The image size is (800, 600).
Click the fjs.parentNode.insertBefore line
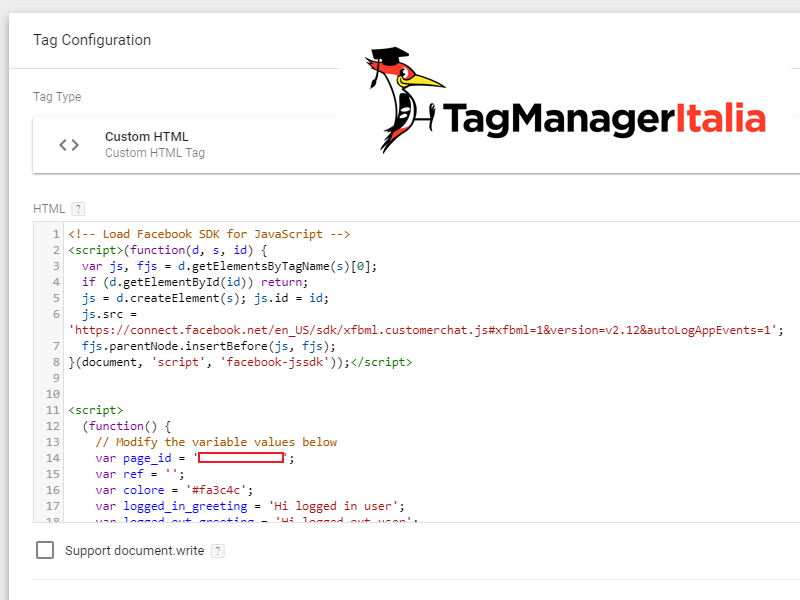(x=209, y=346)
